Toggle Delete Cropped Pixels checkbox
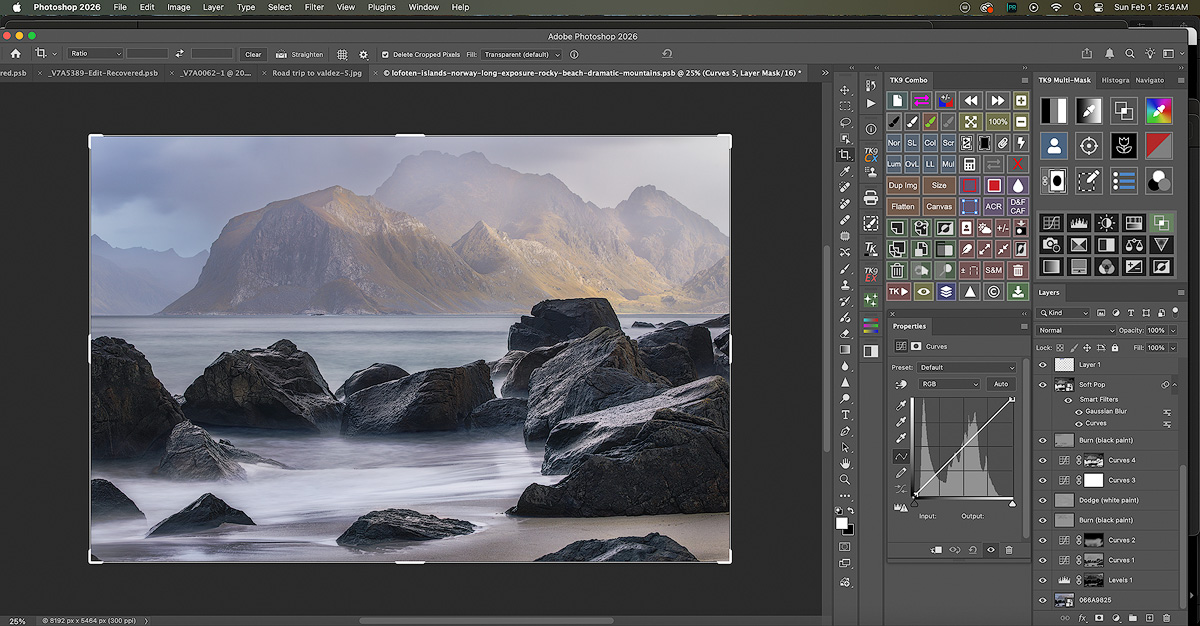1200x626 pixels. [385, 54]
